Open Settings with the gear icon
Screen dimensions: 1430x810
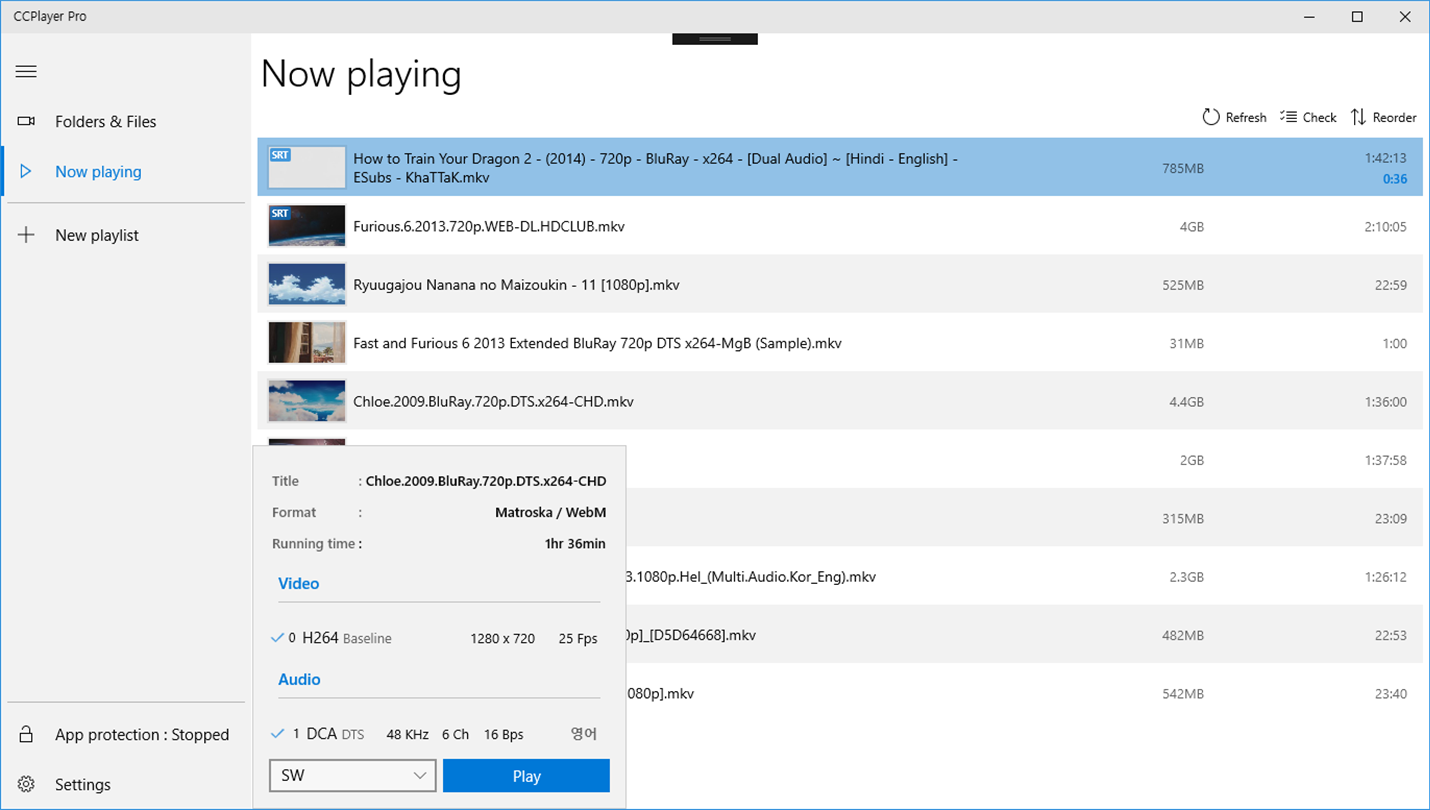point(27,784)
